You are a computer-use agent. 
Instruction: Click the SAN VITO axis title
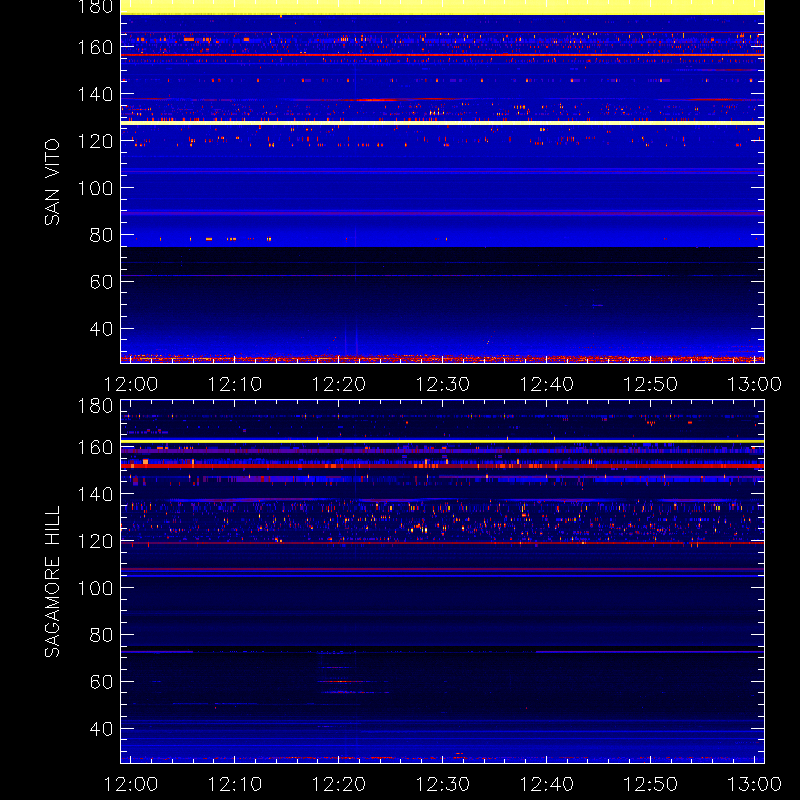(52, 182)
